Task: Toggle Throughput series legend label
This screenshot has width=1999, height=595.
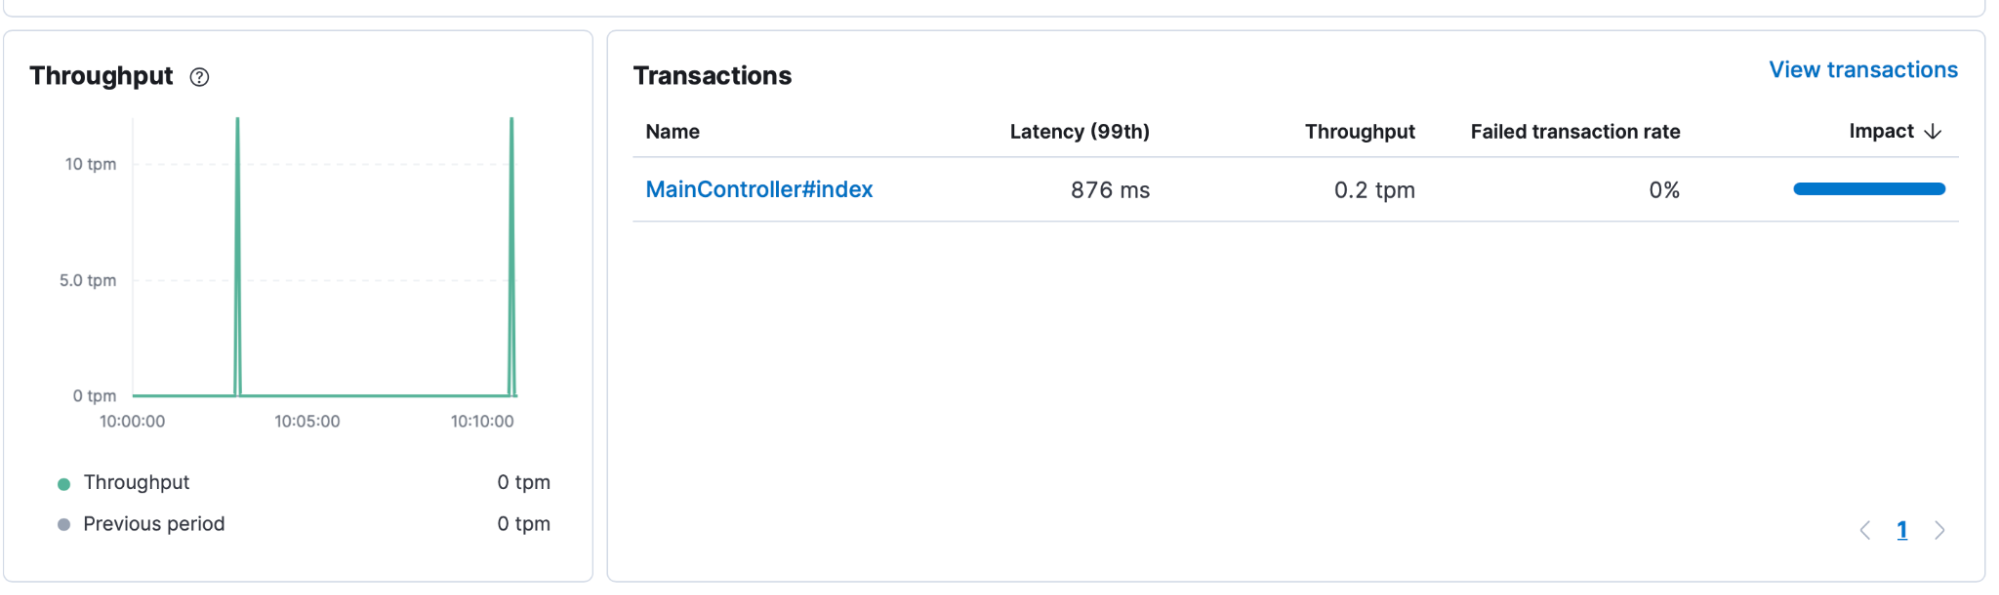Action: 136,483
